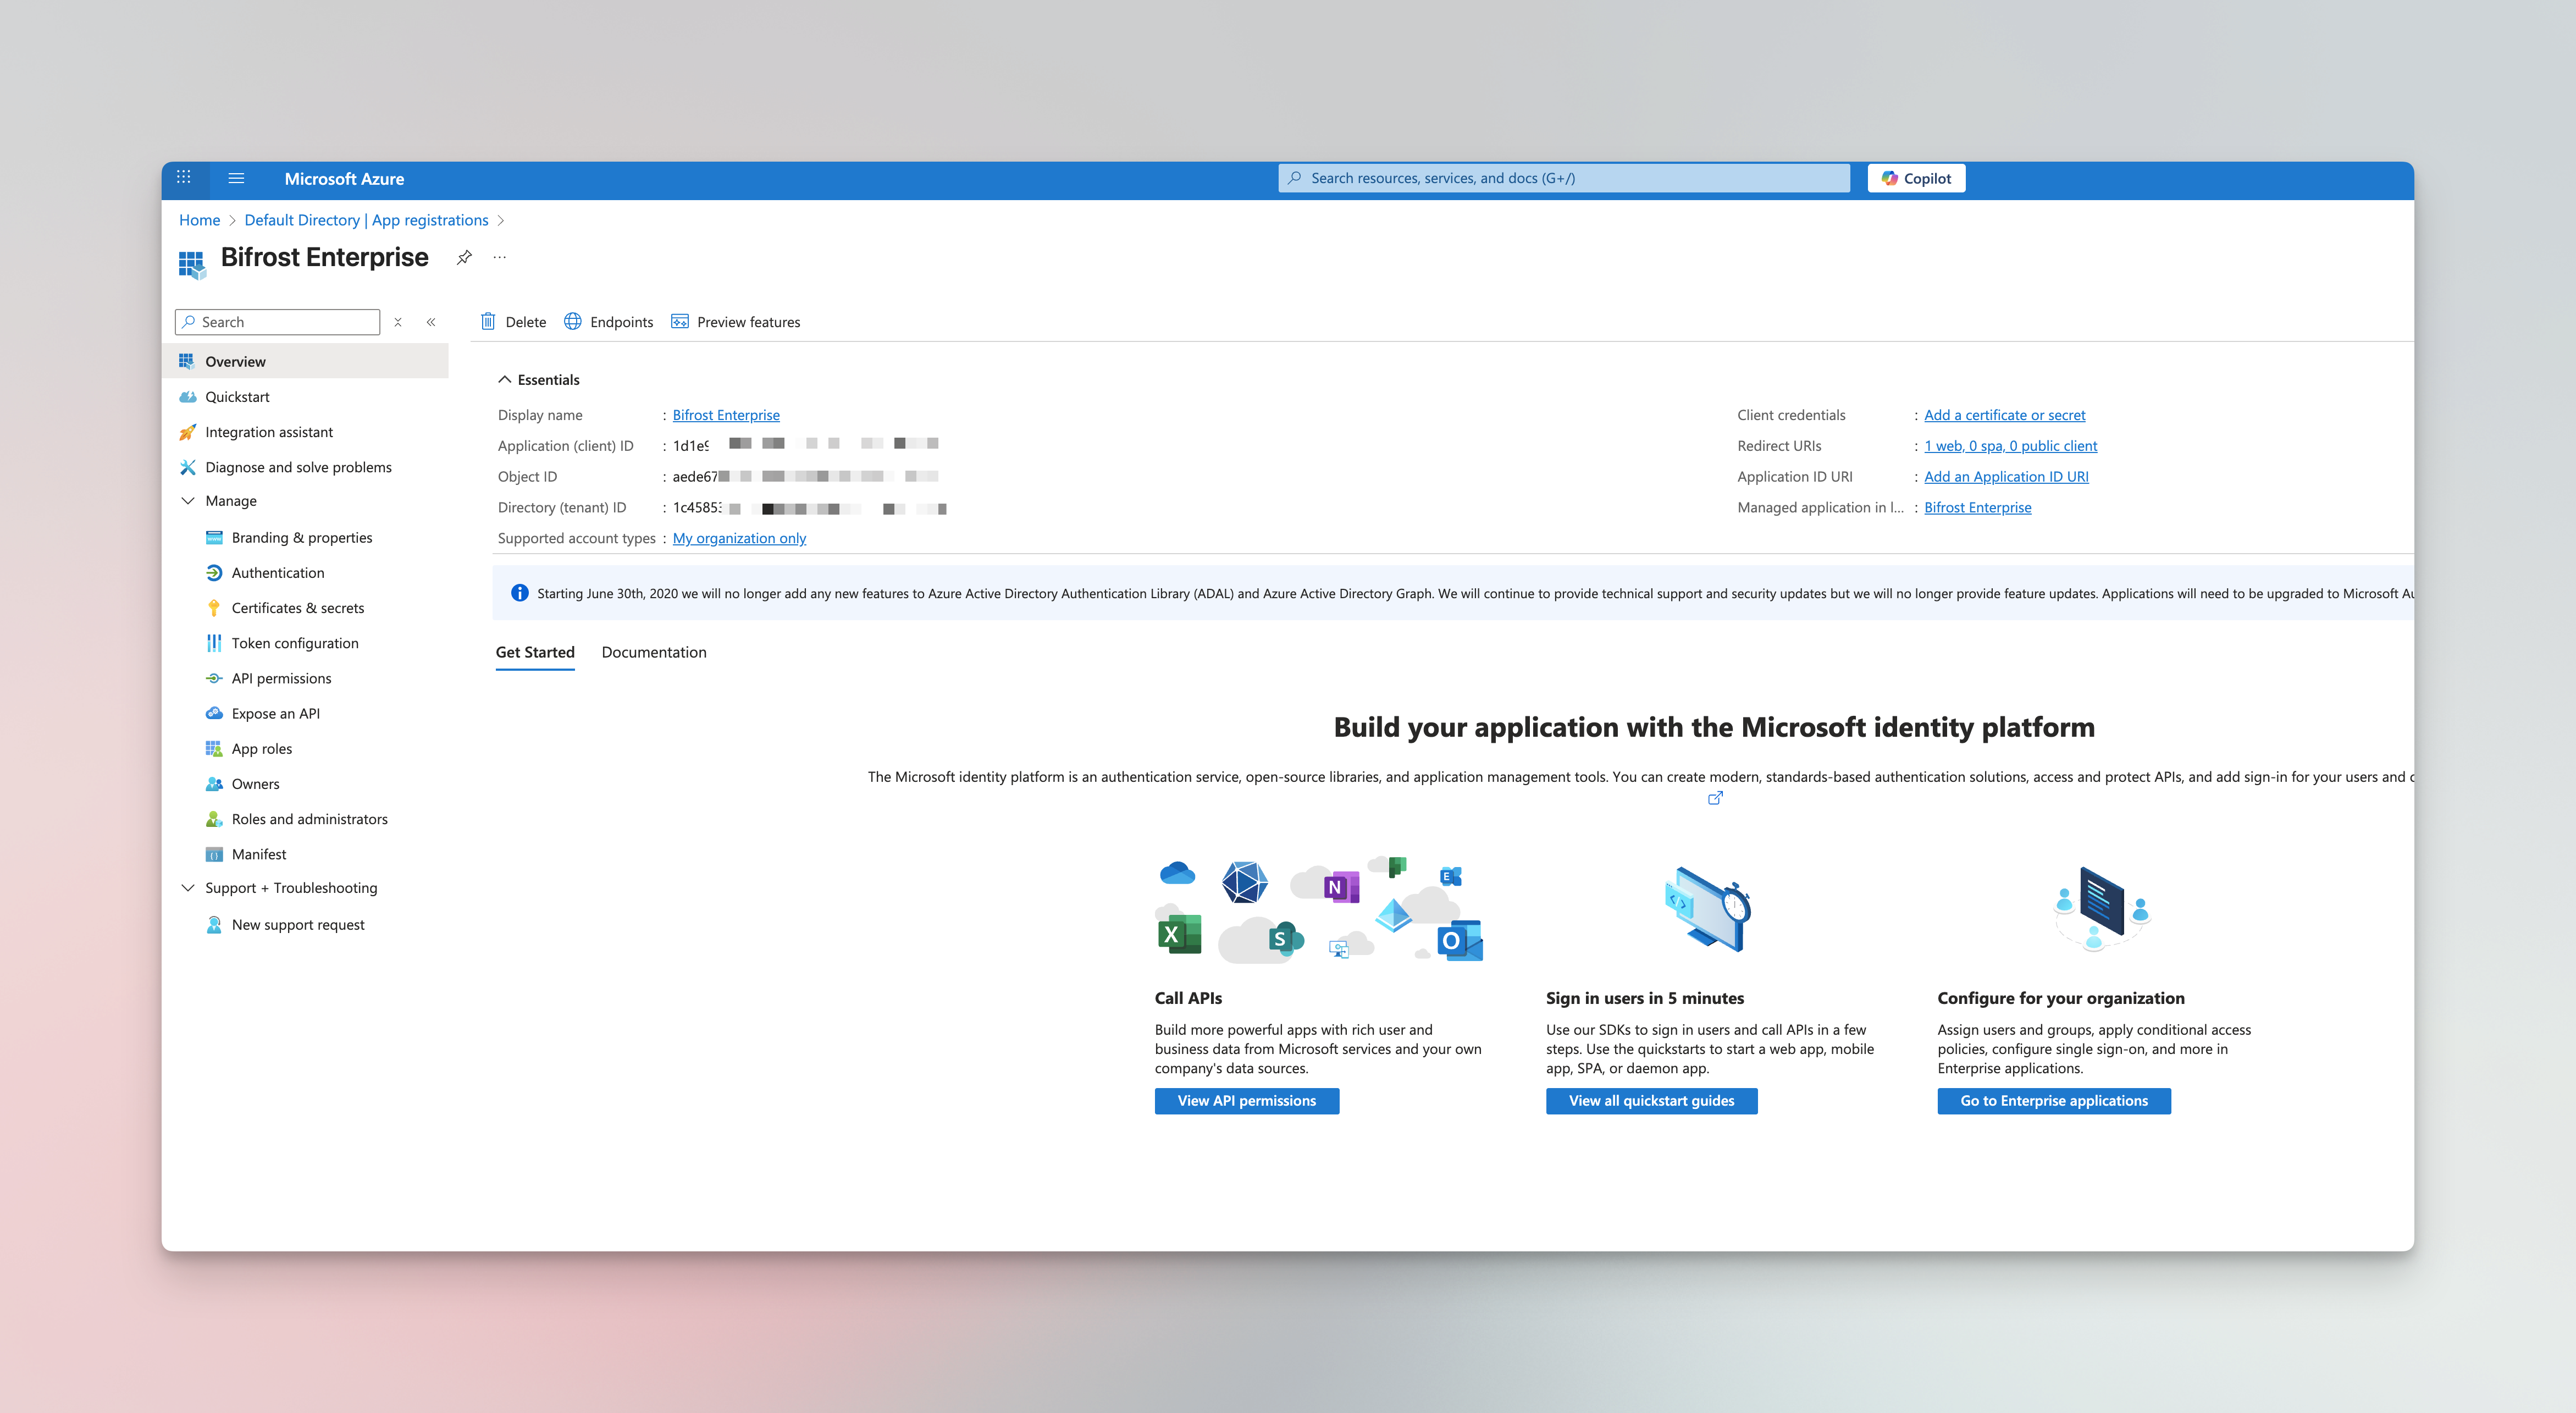Image resolution: width=2576 pixels, height=1413 pixels.
Task: Click the Object ID value
Action: point(805,477)
